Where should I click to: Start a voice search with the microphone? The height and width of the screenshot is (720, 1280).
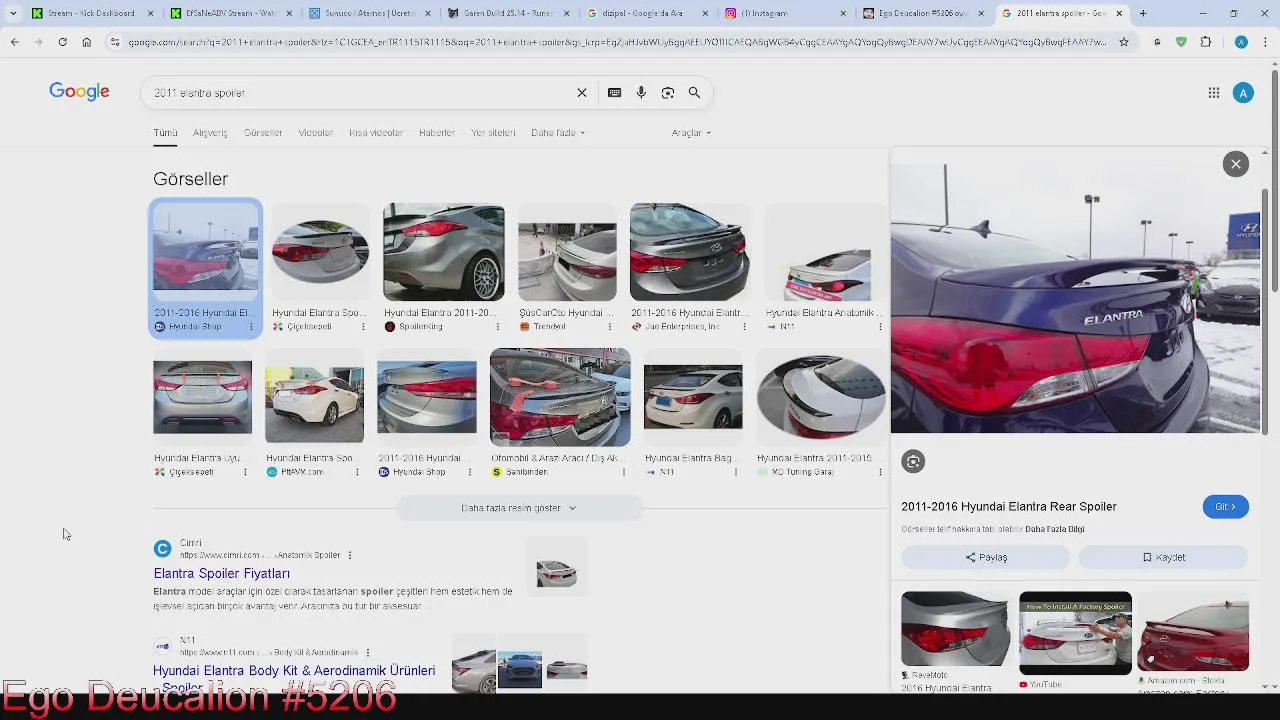point(641,93)
